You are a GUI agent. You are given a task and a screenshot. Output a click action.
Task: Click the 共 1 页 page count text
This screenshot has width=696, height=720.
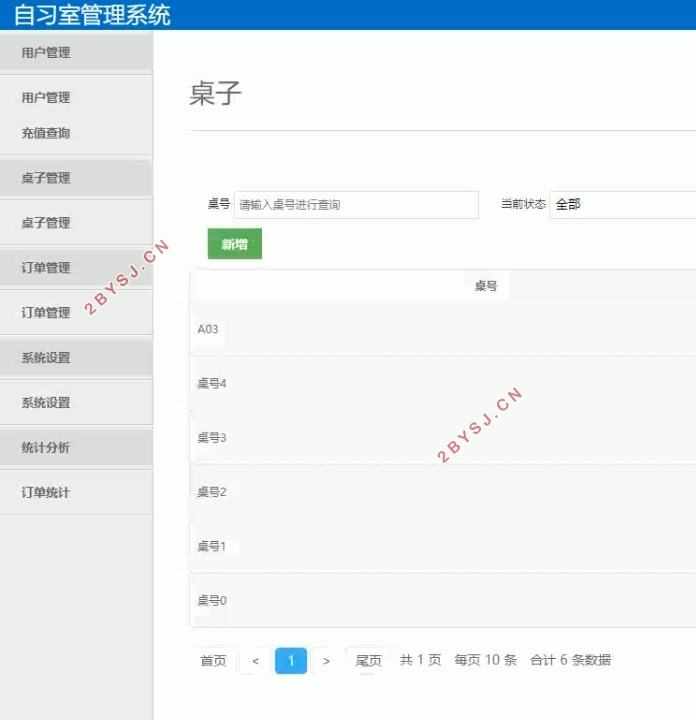(420, 660)
